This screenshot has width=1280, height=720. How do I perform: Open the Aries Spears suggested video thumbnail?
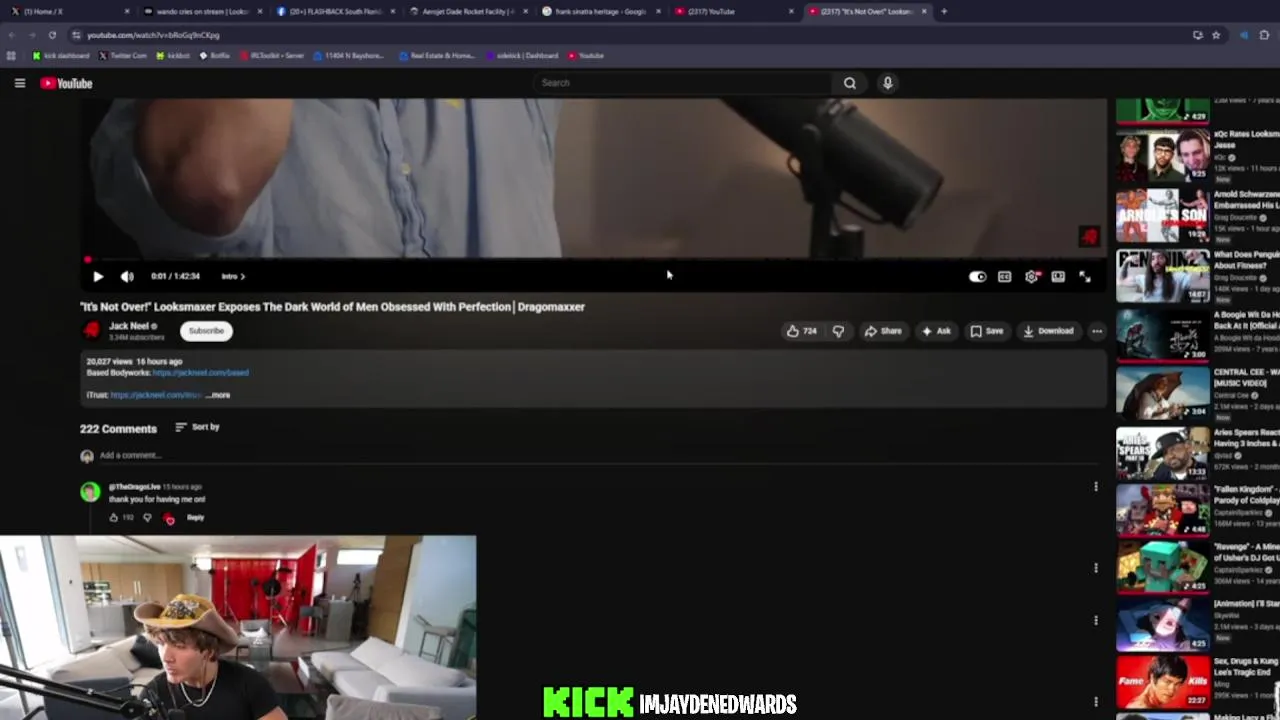click(1163, 454)
